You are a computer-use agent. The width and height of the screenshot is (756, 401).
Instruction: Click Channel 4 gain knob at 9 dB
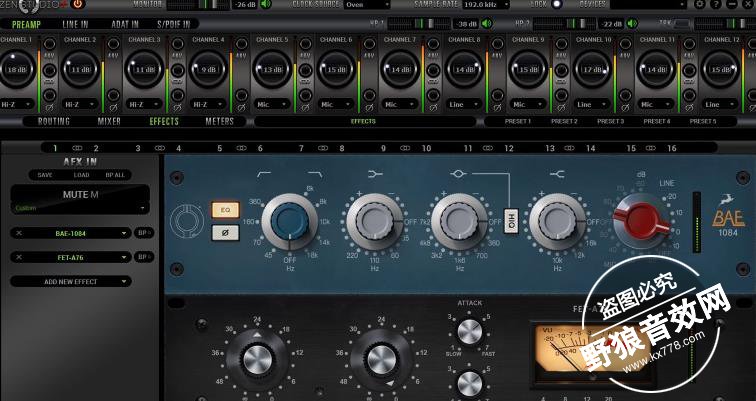click(208, 69)
